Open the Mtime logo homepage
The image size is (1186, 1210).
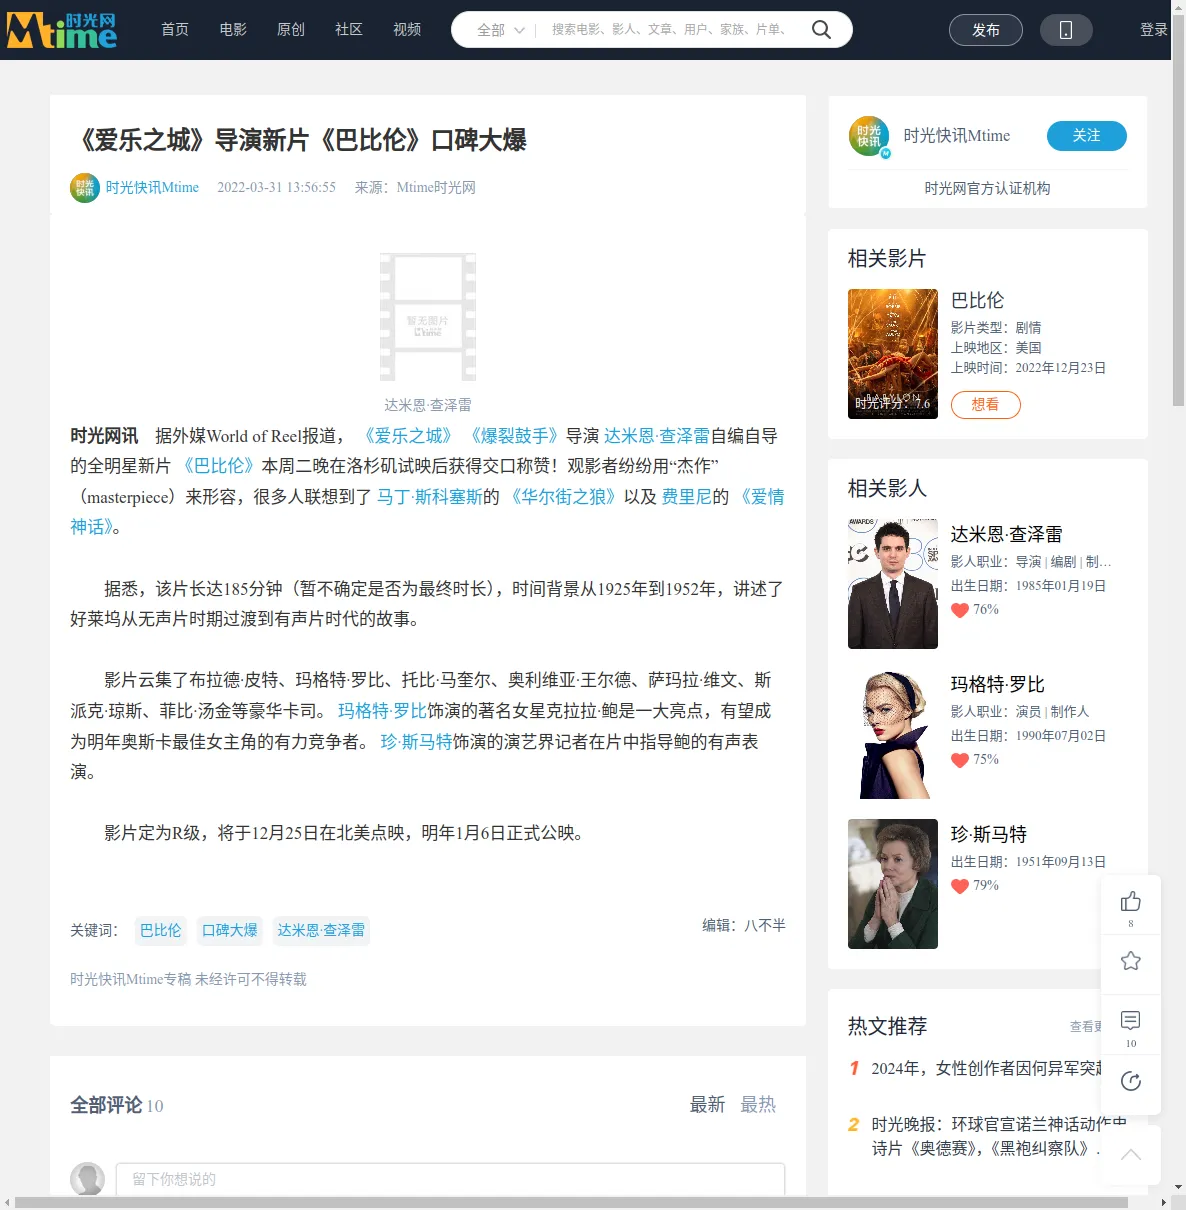[62, 30]
